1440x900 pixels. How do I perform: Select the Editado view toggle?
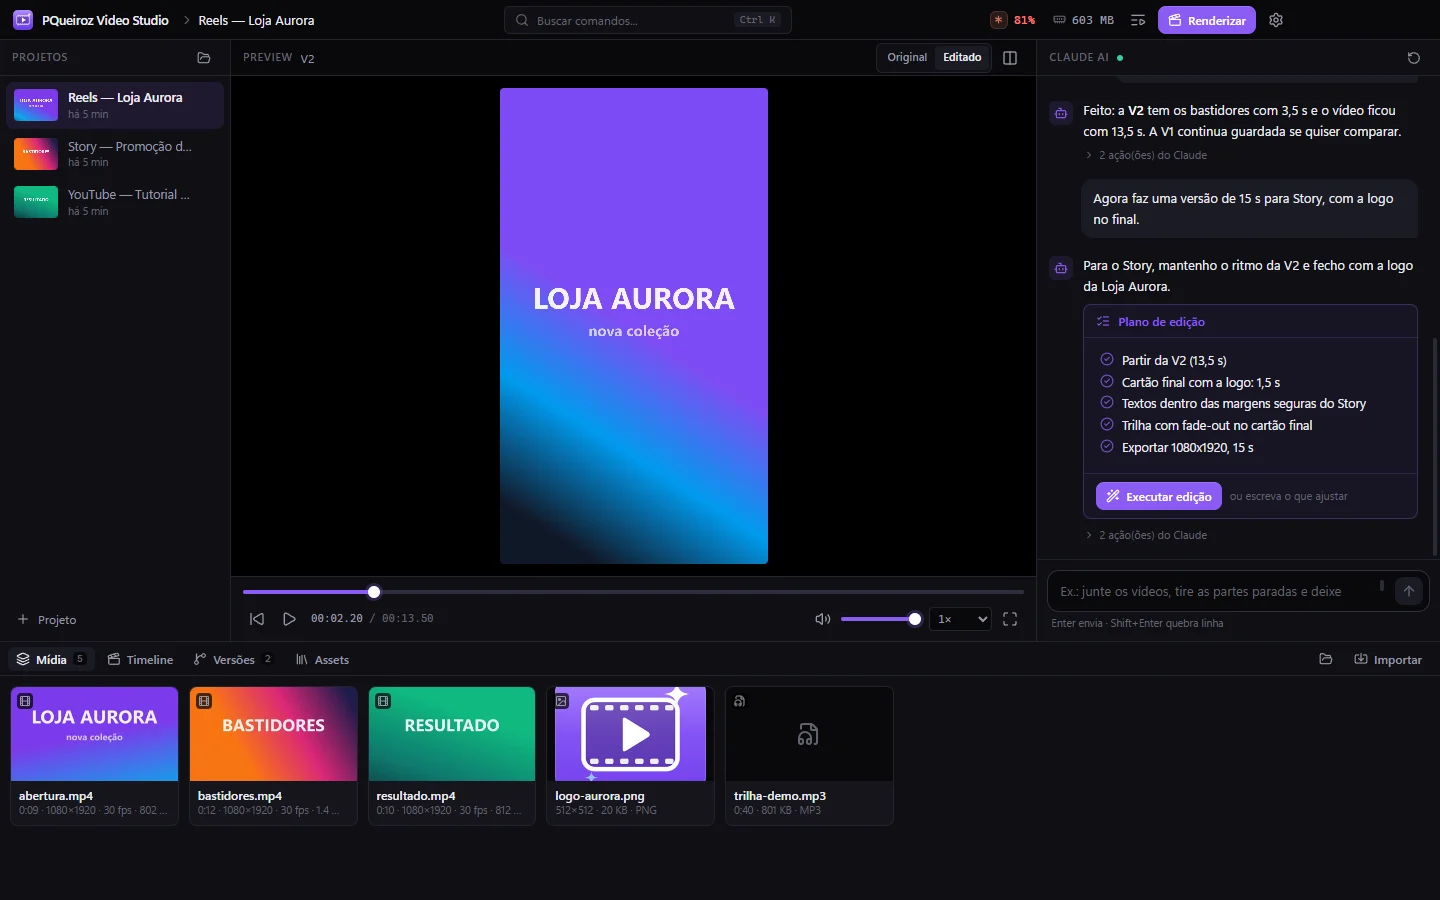[x=962, y=58]
